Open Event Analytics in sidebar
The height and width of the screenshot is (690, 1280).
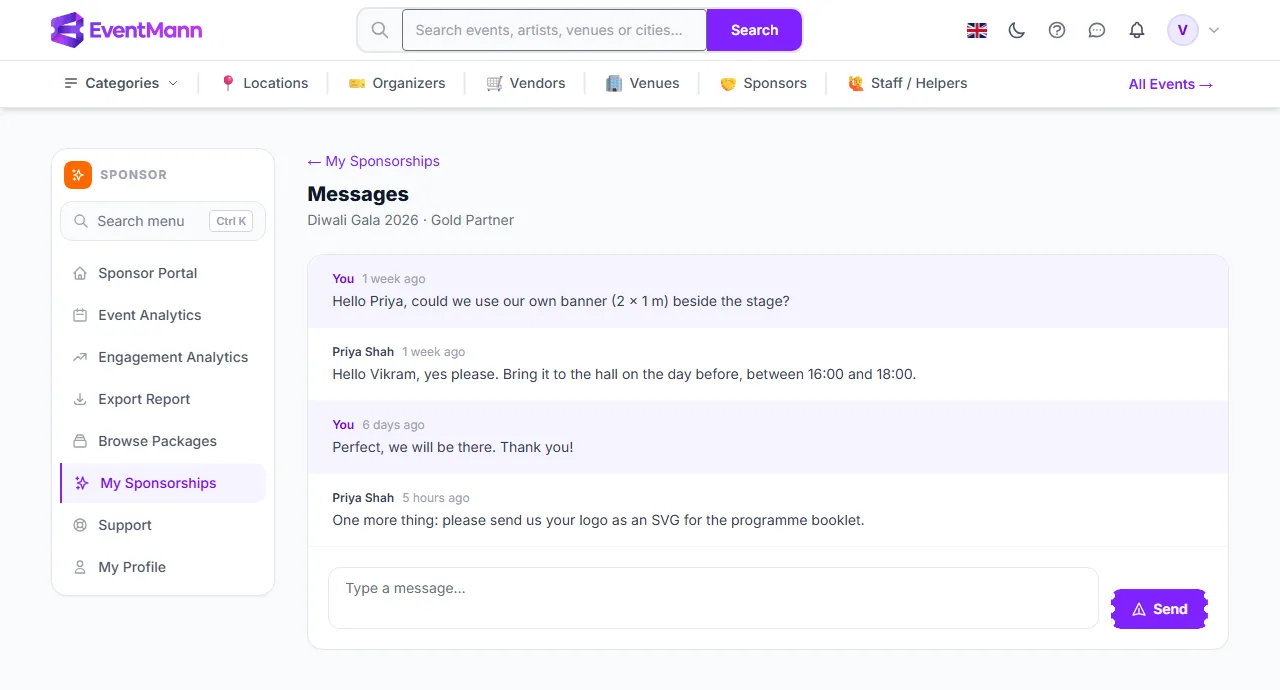pos(163,315)
